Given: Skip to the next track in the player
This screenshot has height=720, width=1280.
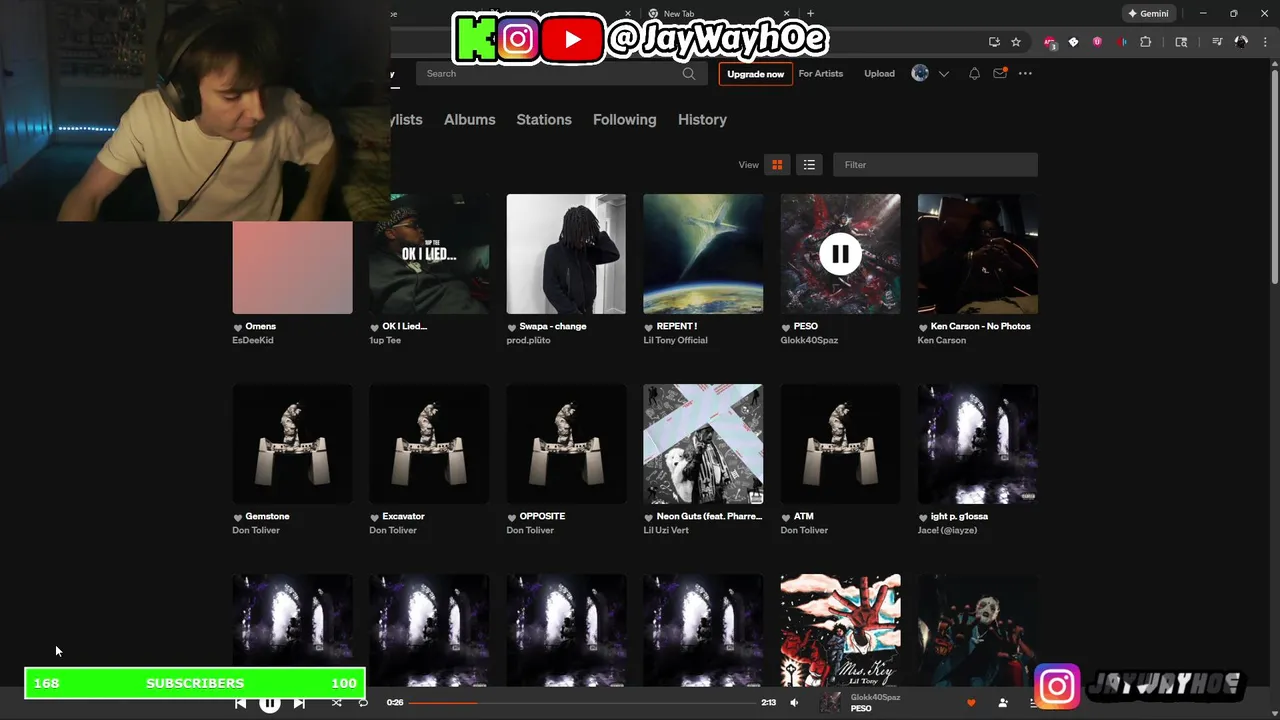Looking at the screenshot, I should (x=299, y=703).
